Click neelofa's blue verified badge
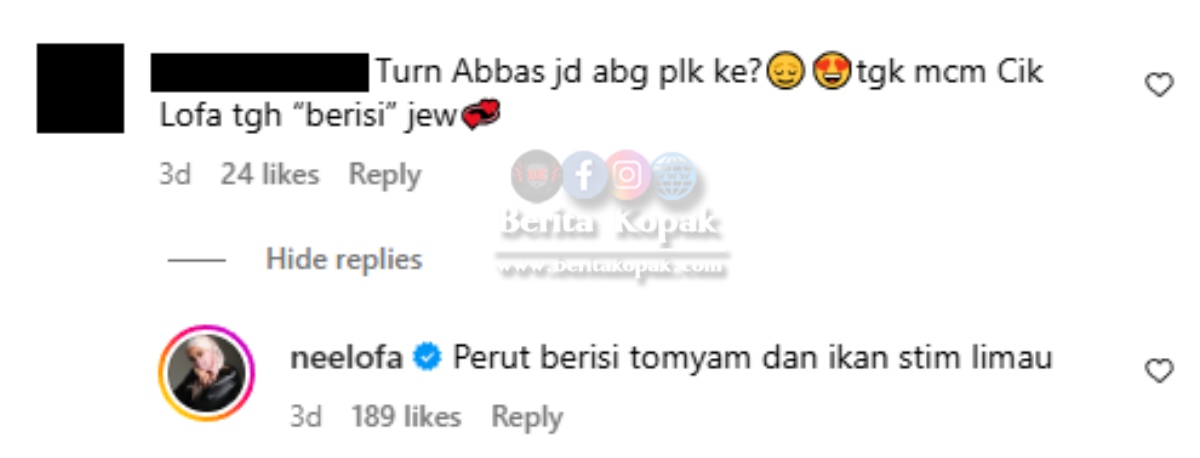The height and width of the screenshot is (458, 1200). pyautogui.click(x=427, y=357)
